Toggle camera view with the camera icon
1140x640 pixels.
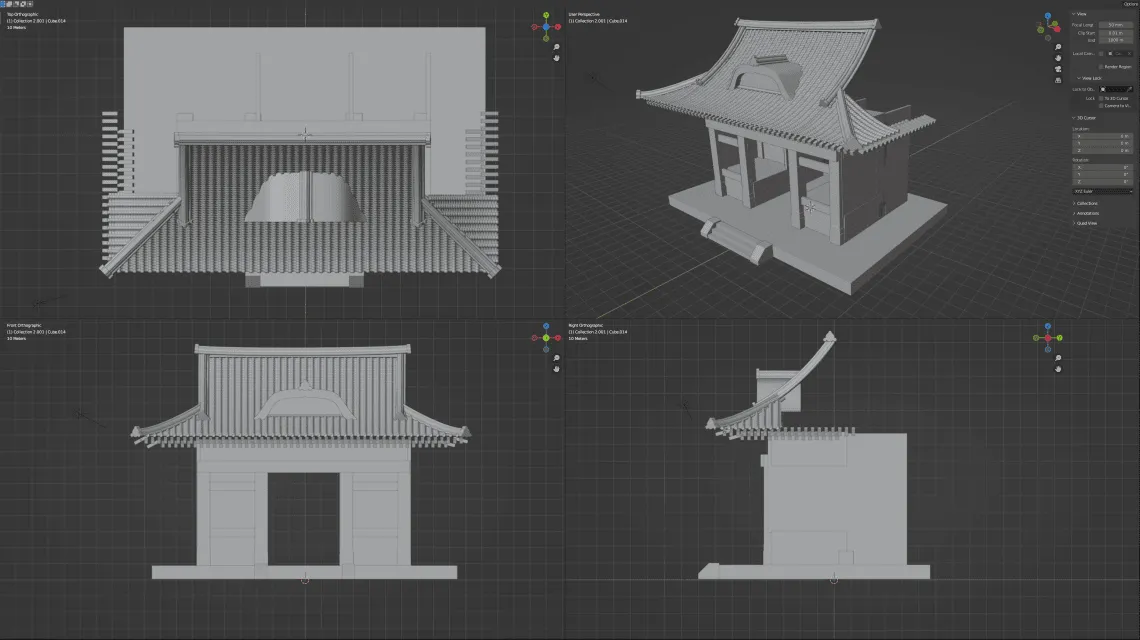pos(1057,68)
